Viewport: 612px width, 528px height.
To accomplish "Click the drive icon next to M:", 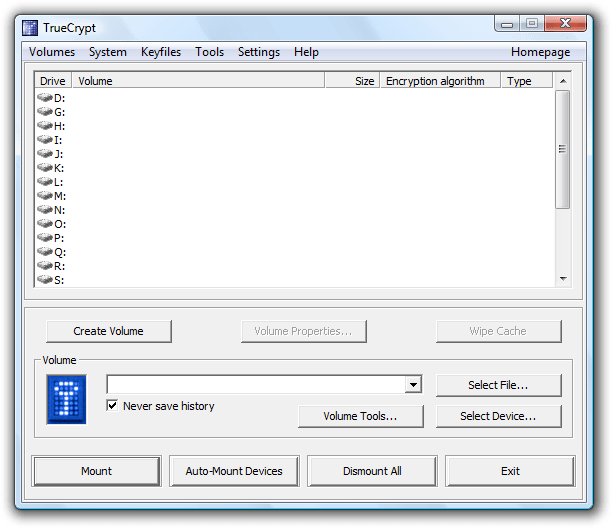I will (45, 196).
